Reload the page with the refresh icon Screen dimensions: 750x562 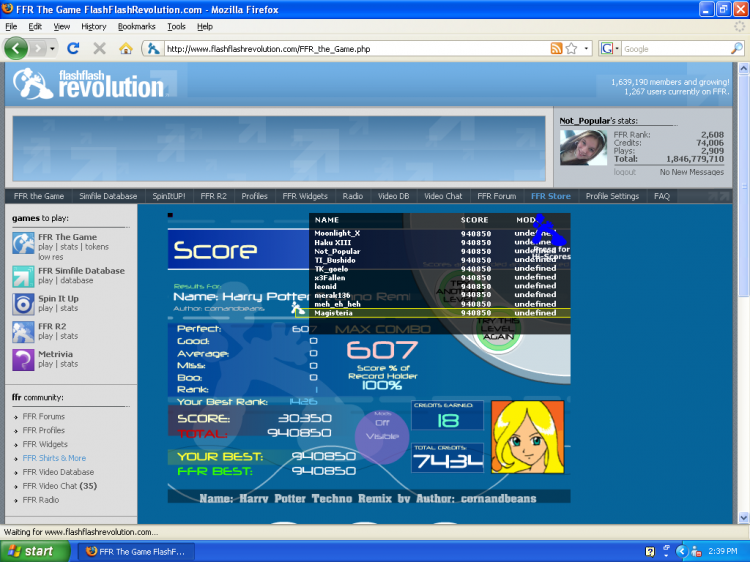(x=73, y=48)
